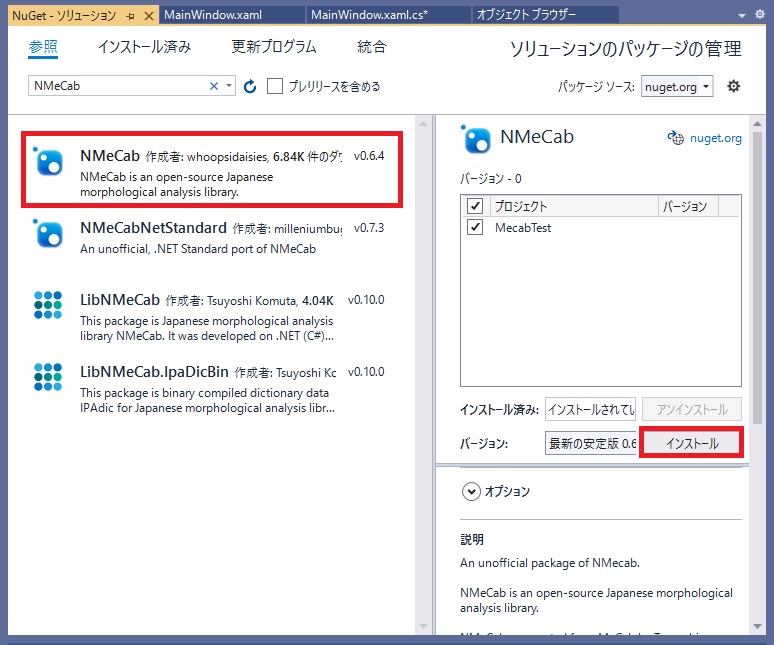The width and height of the screenshot is (774, 645).
Task: Click the LibNMeCab package icon
Action: [x=48, y=305]
